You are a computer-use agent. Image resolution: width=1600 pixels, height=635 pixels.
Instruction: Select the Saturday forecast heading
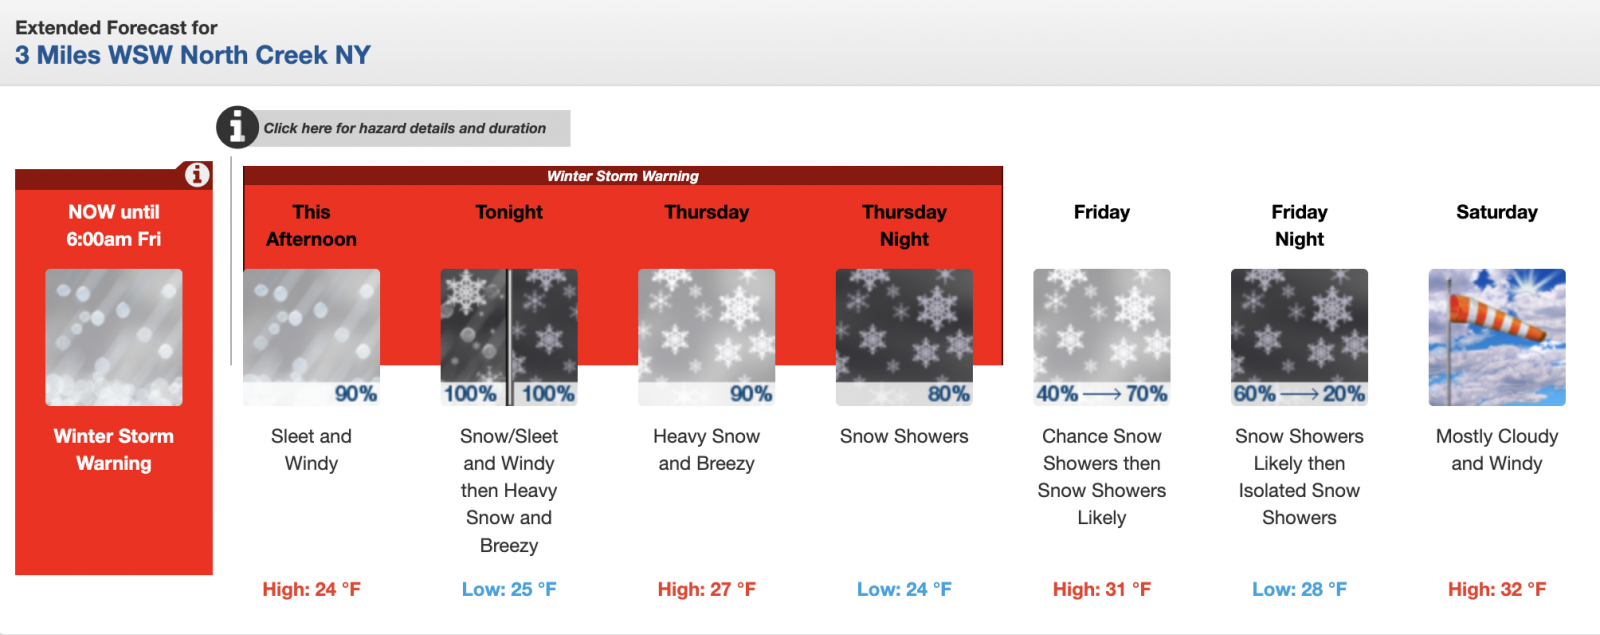tap(1496, 212)
